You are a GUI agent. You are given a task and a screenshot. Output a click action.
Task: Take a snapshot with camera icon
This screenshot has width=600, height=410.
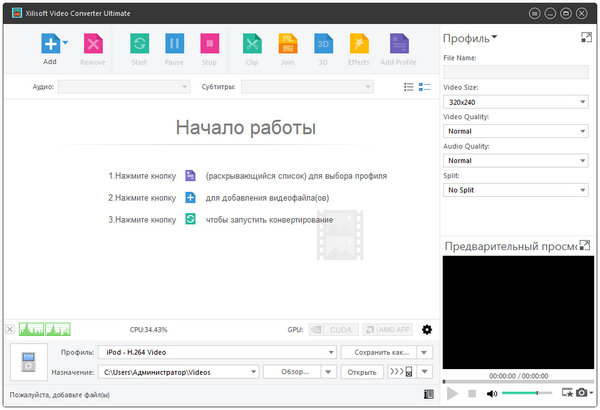click(580, 394)
